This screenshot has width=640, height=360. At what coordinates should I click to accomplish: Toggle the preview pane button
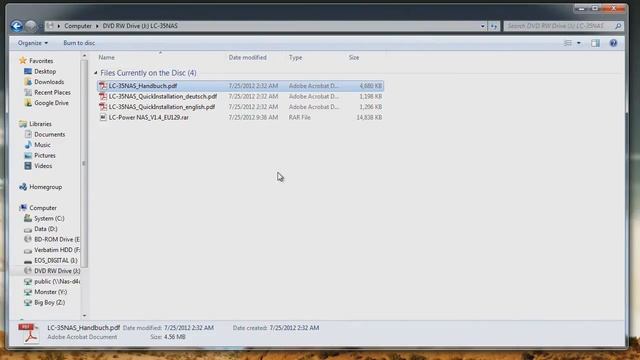tap(596, 43)
